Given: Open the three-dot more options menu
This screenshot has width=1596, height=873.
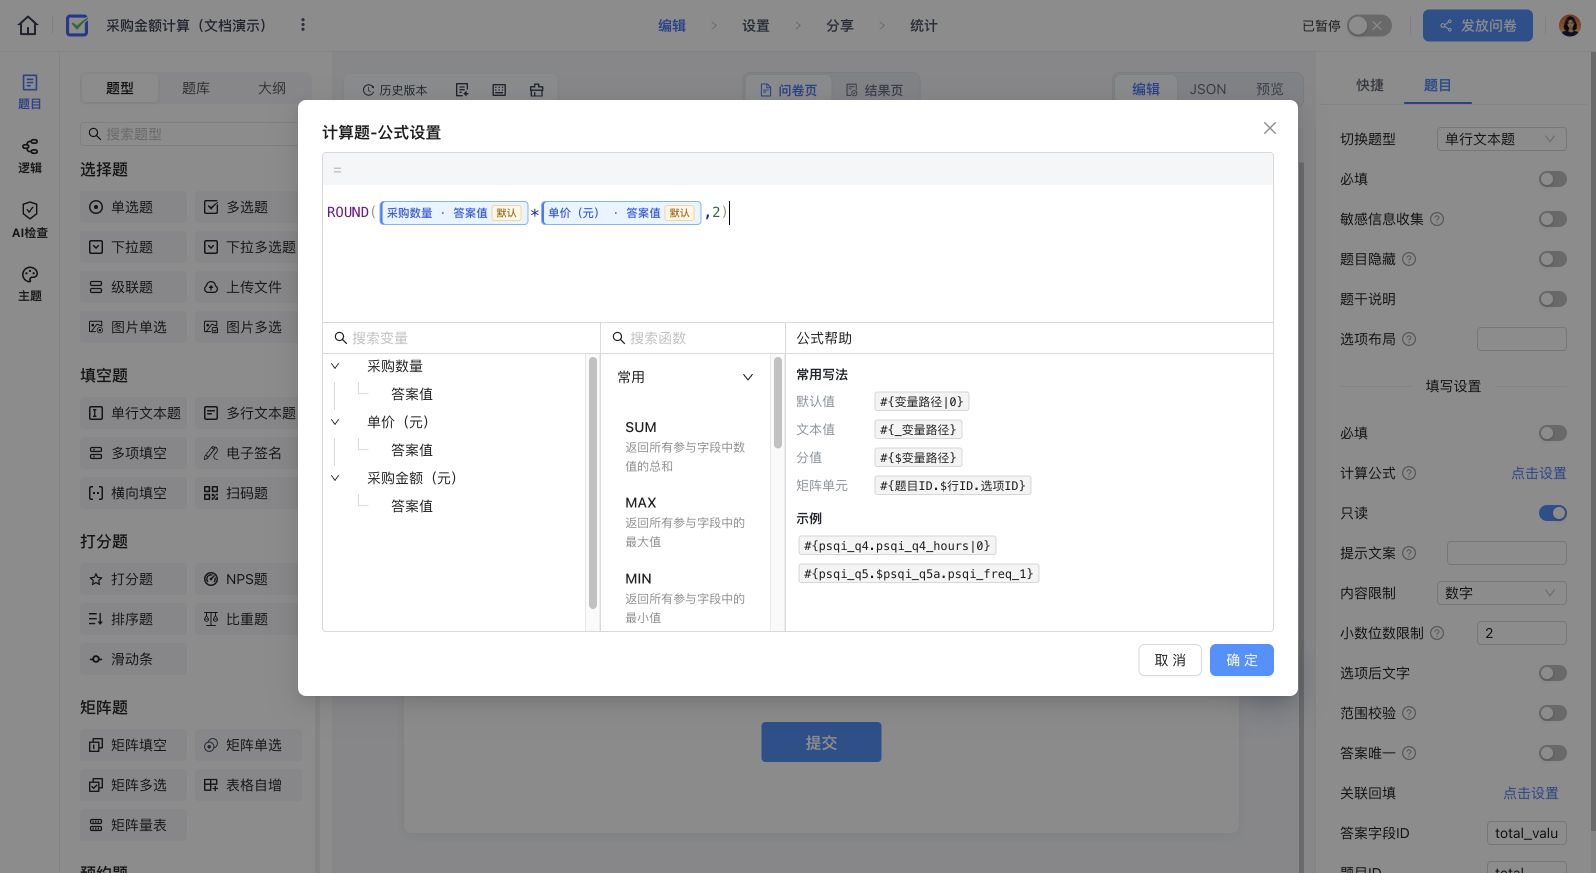Looking at the screenshot, I should [x=303, y=25].
